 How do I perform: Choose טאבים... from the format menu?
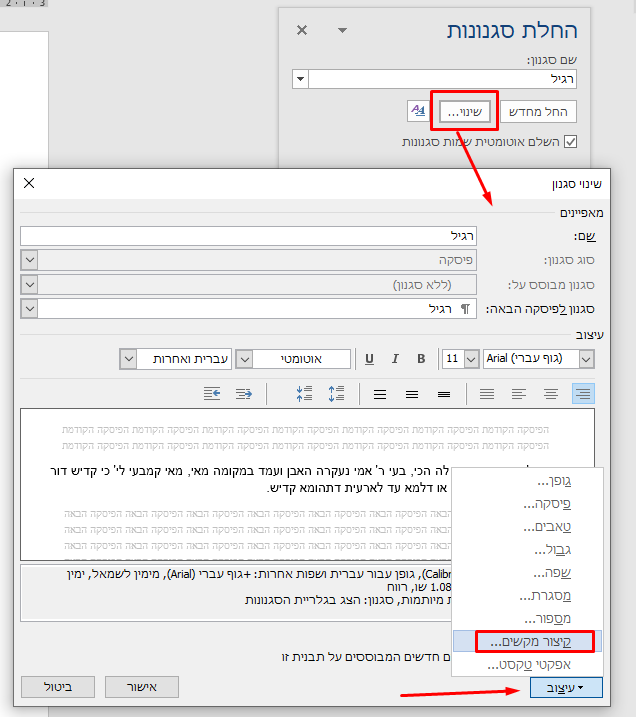527,527
